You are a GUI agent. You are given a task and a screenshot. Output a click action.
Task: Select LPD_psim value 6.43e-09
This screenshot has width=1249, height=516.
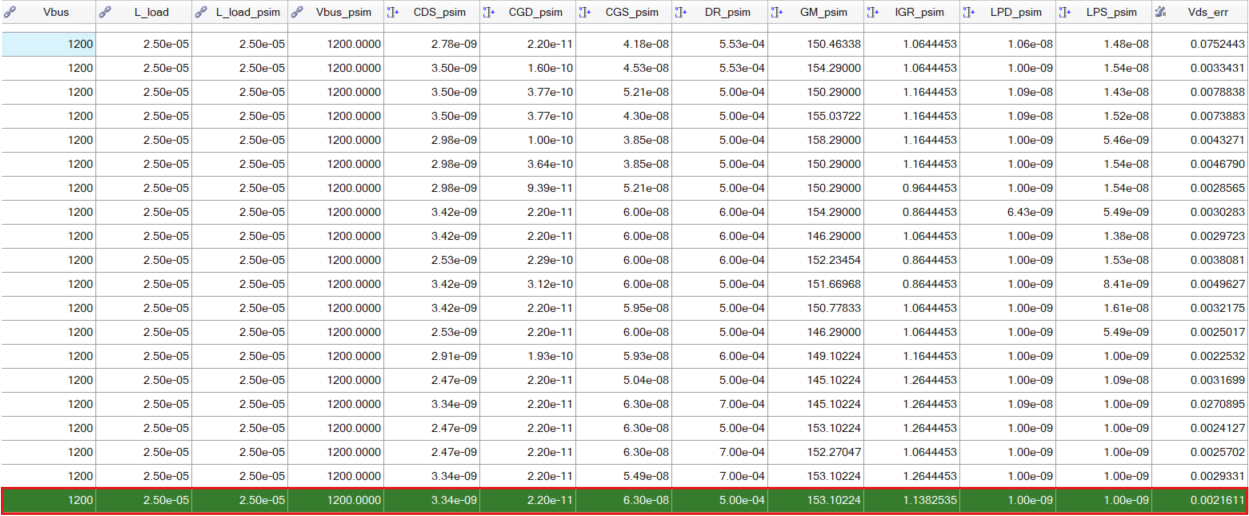[1029, 212]
